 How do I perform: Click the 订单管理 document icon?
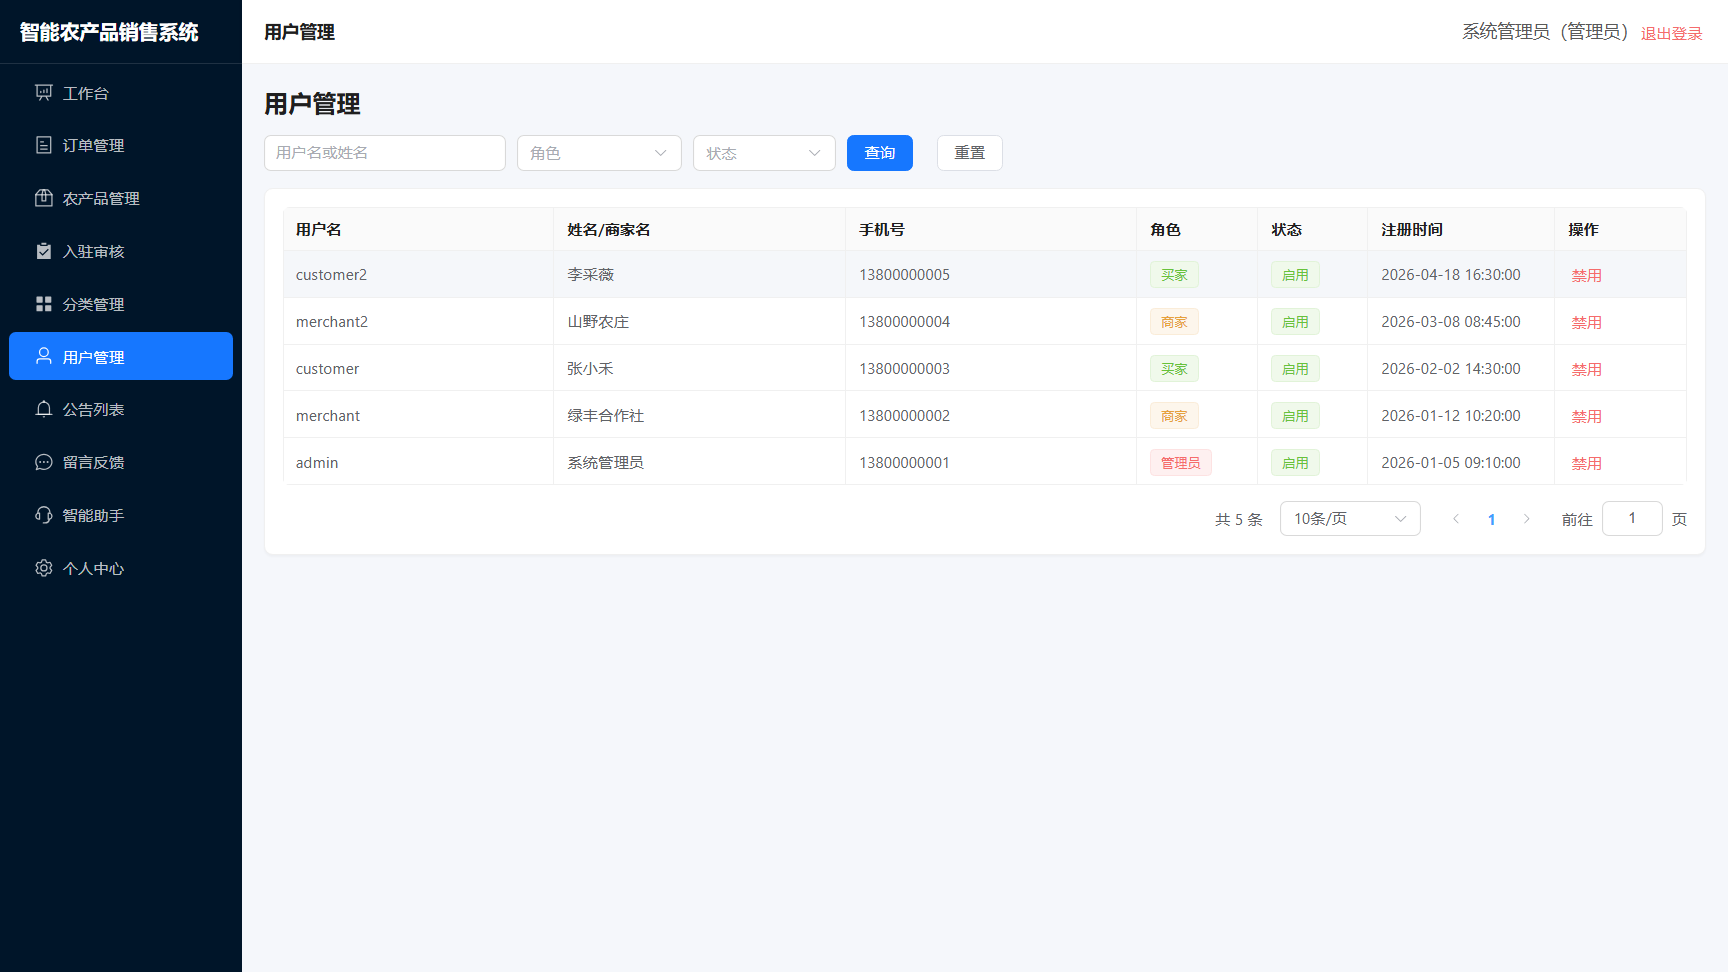(44, 145)
